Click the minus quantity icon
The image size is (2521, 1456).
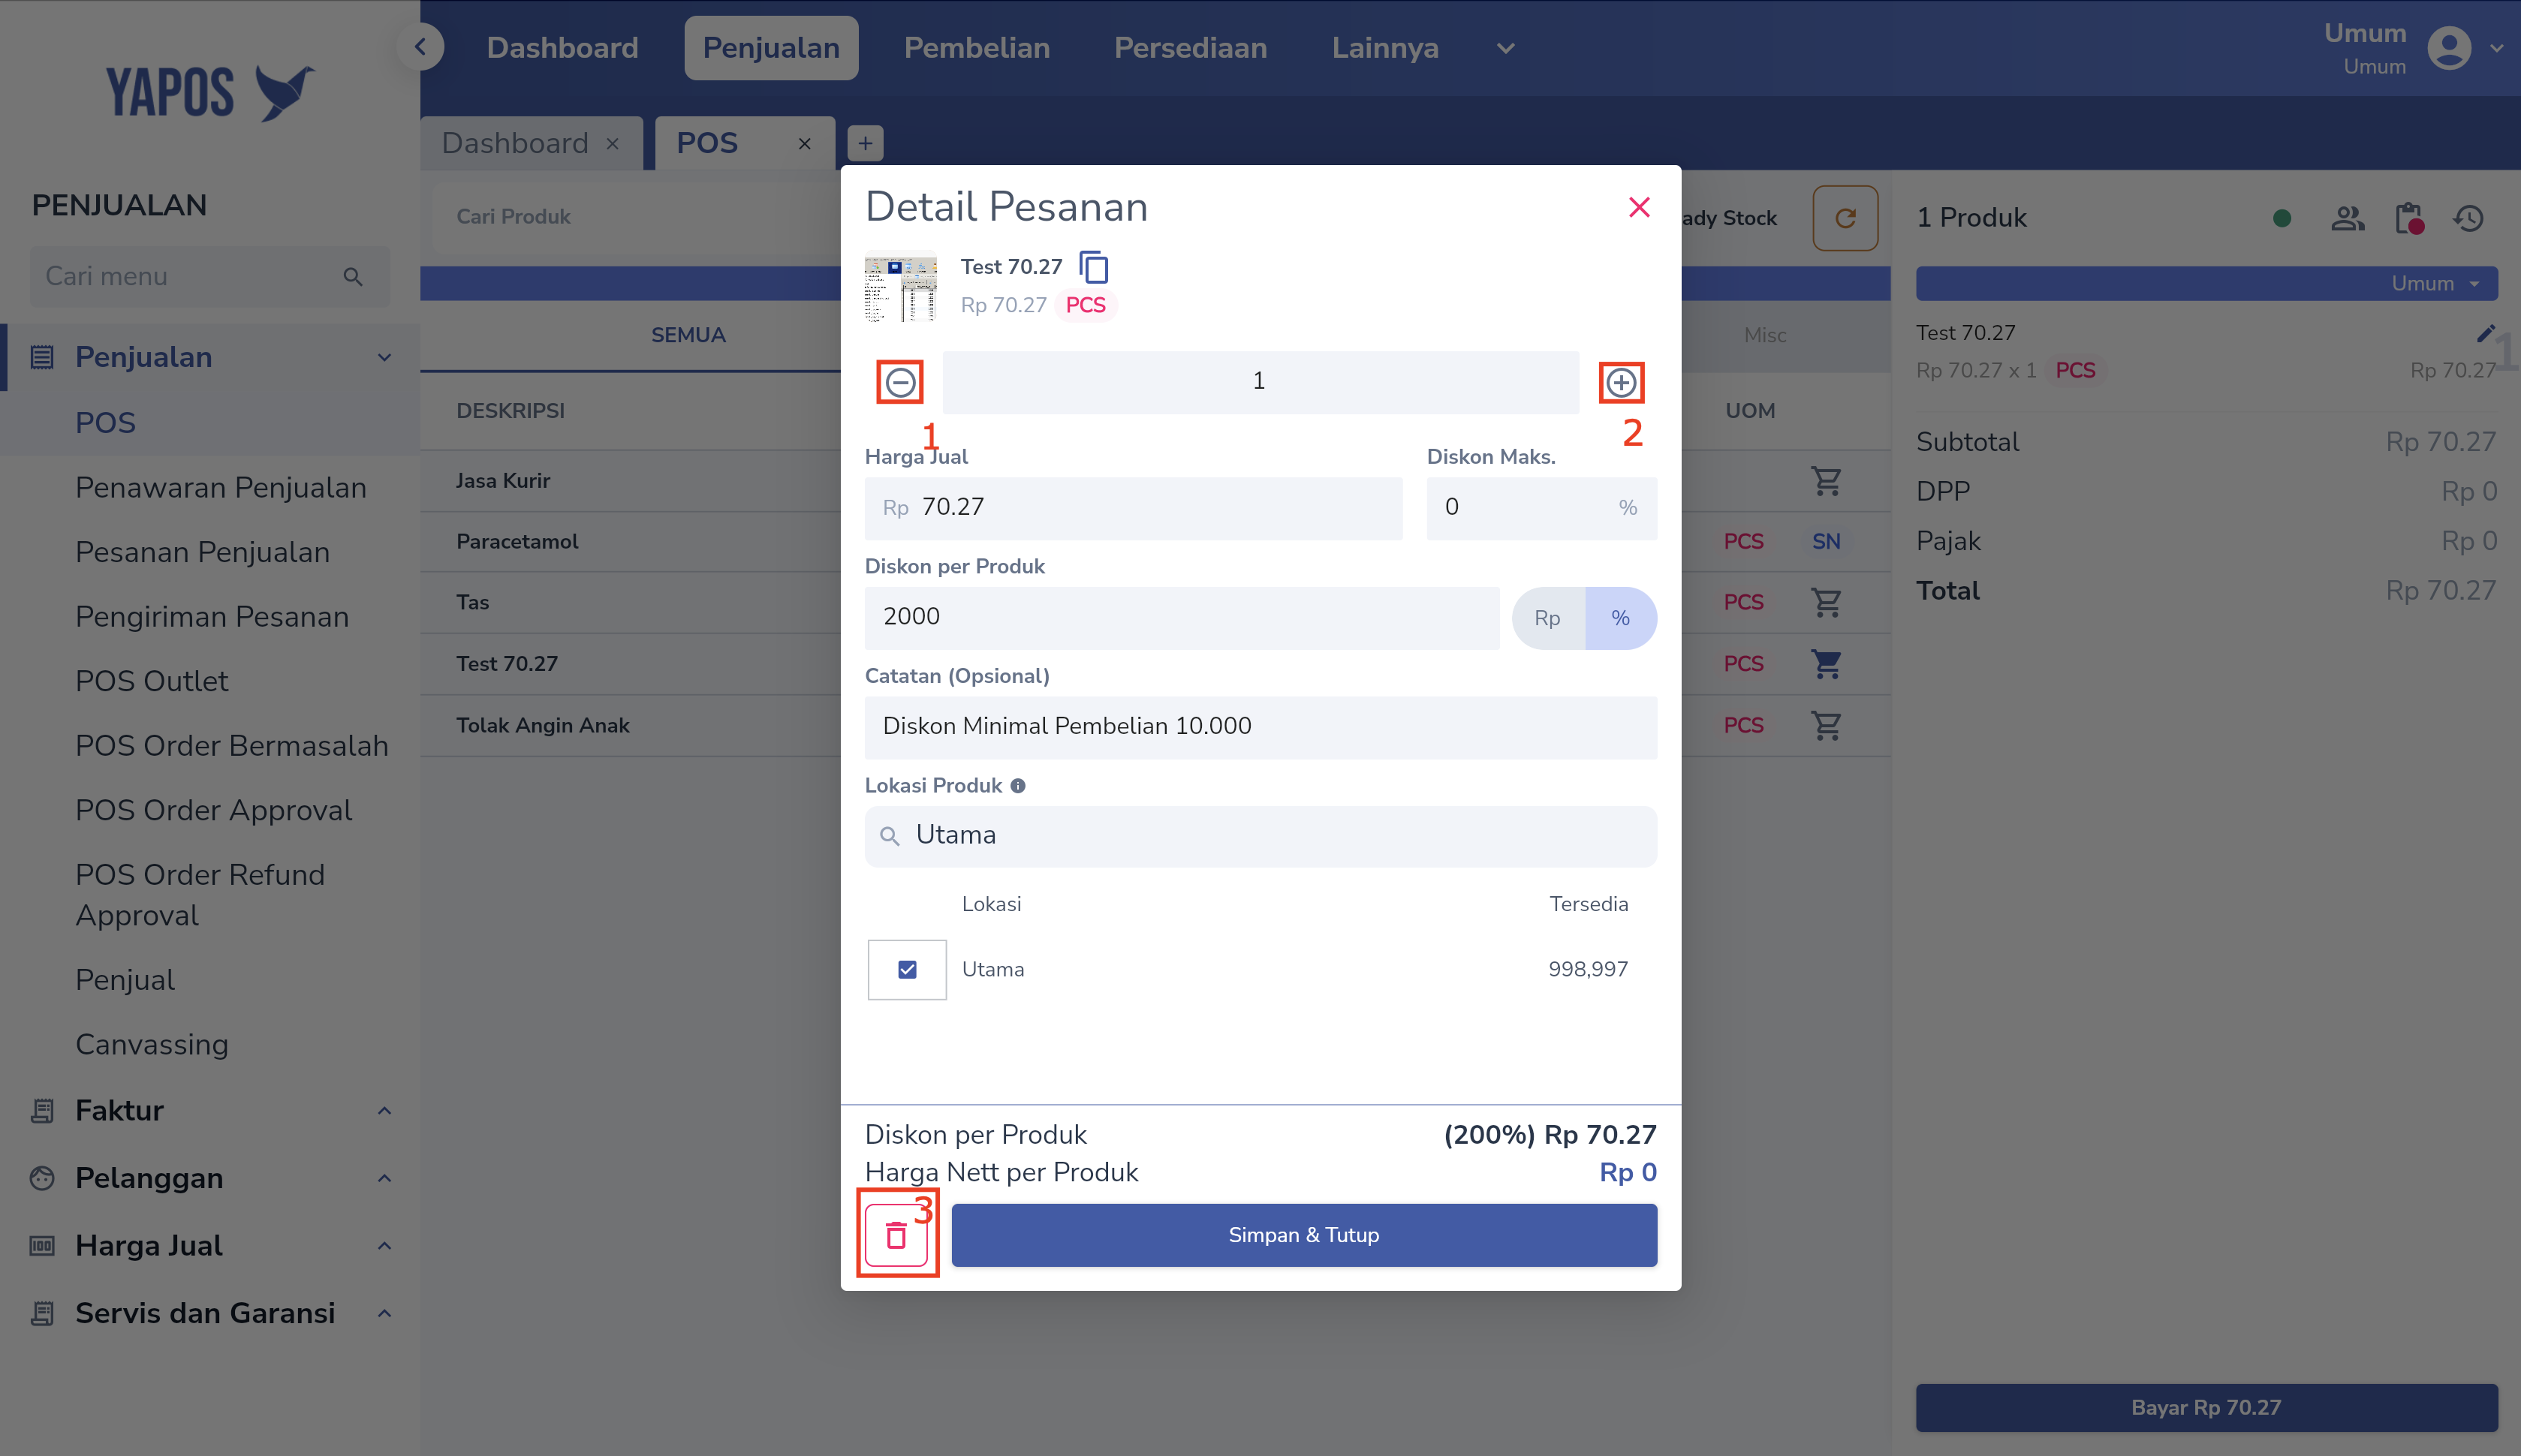coord(899,382)
